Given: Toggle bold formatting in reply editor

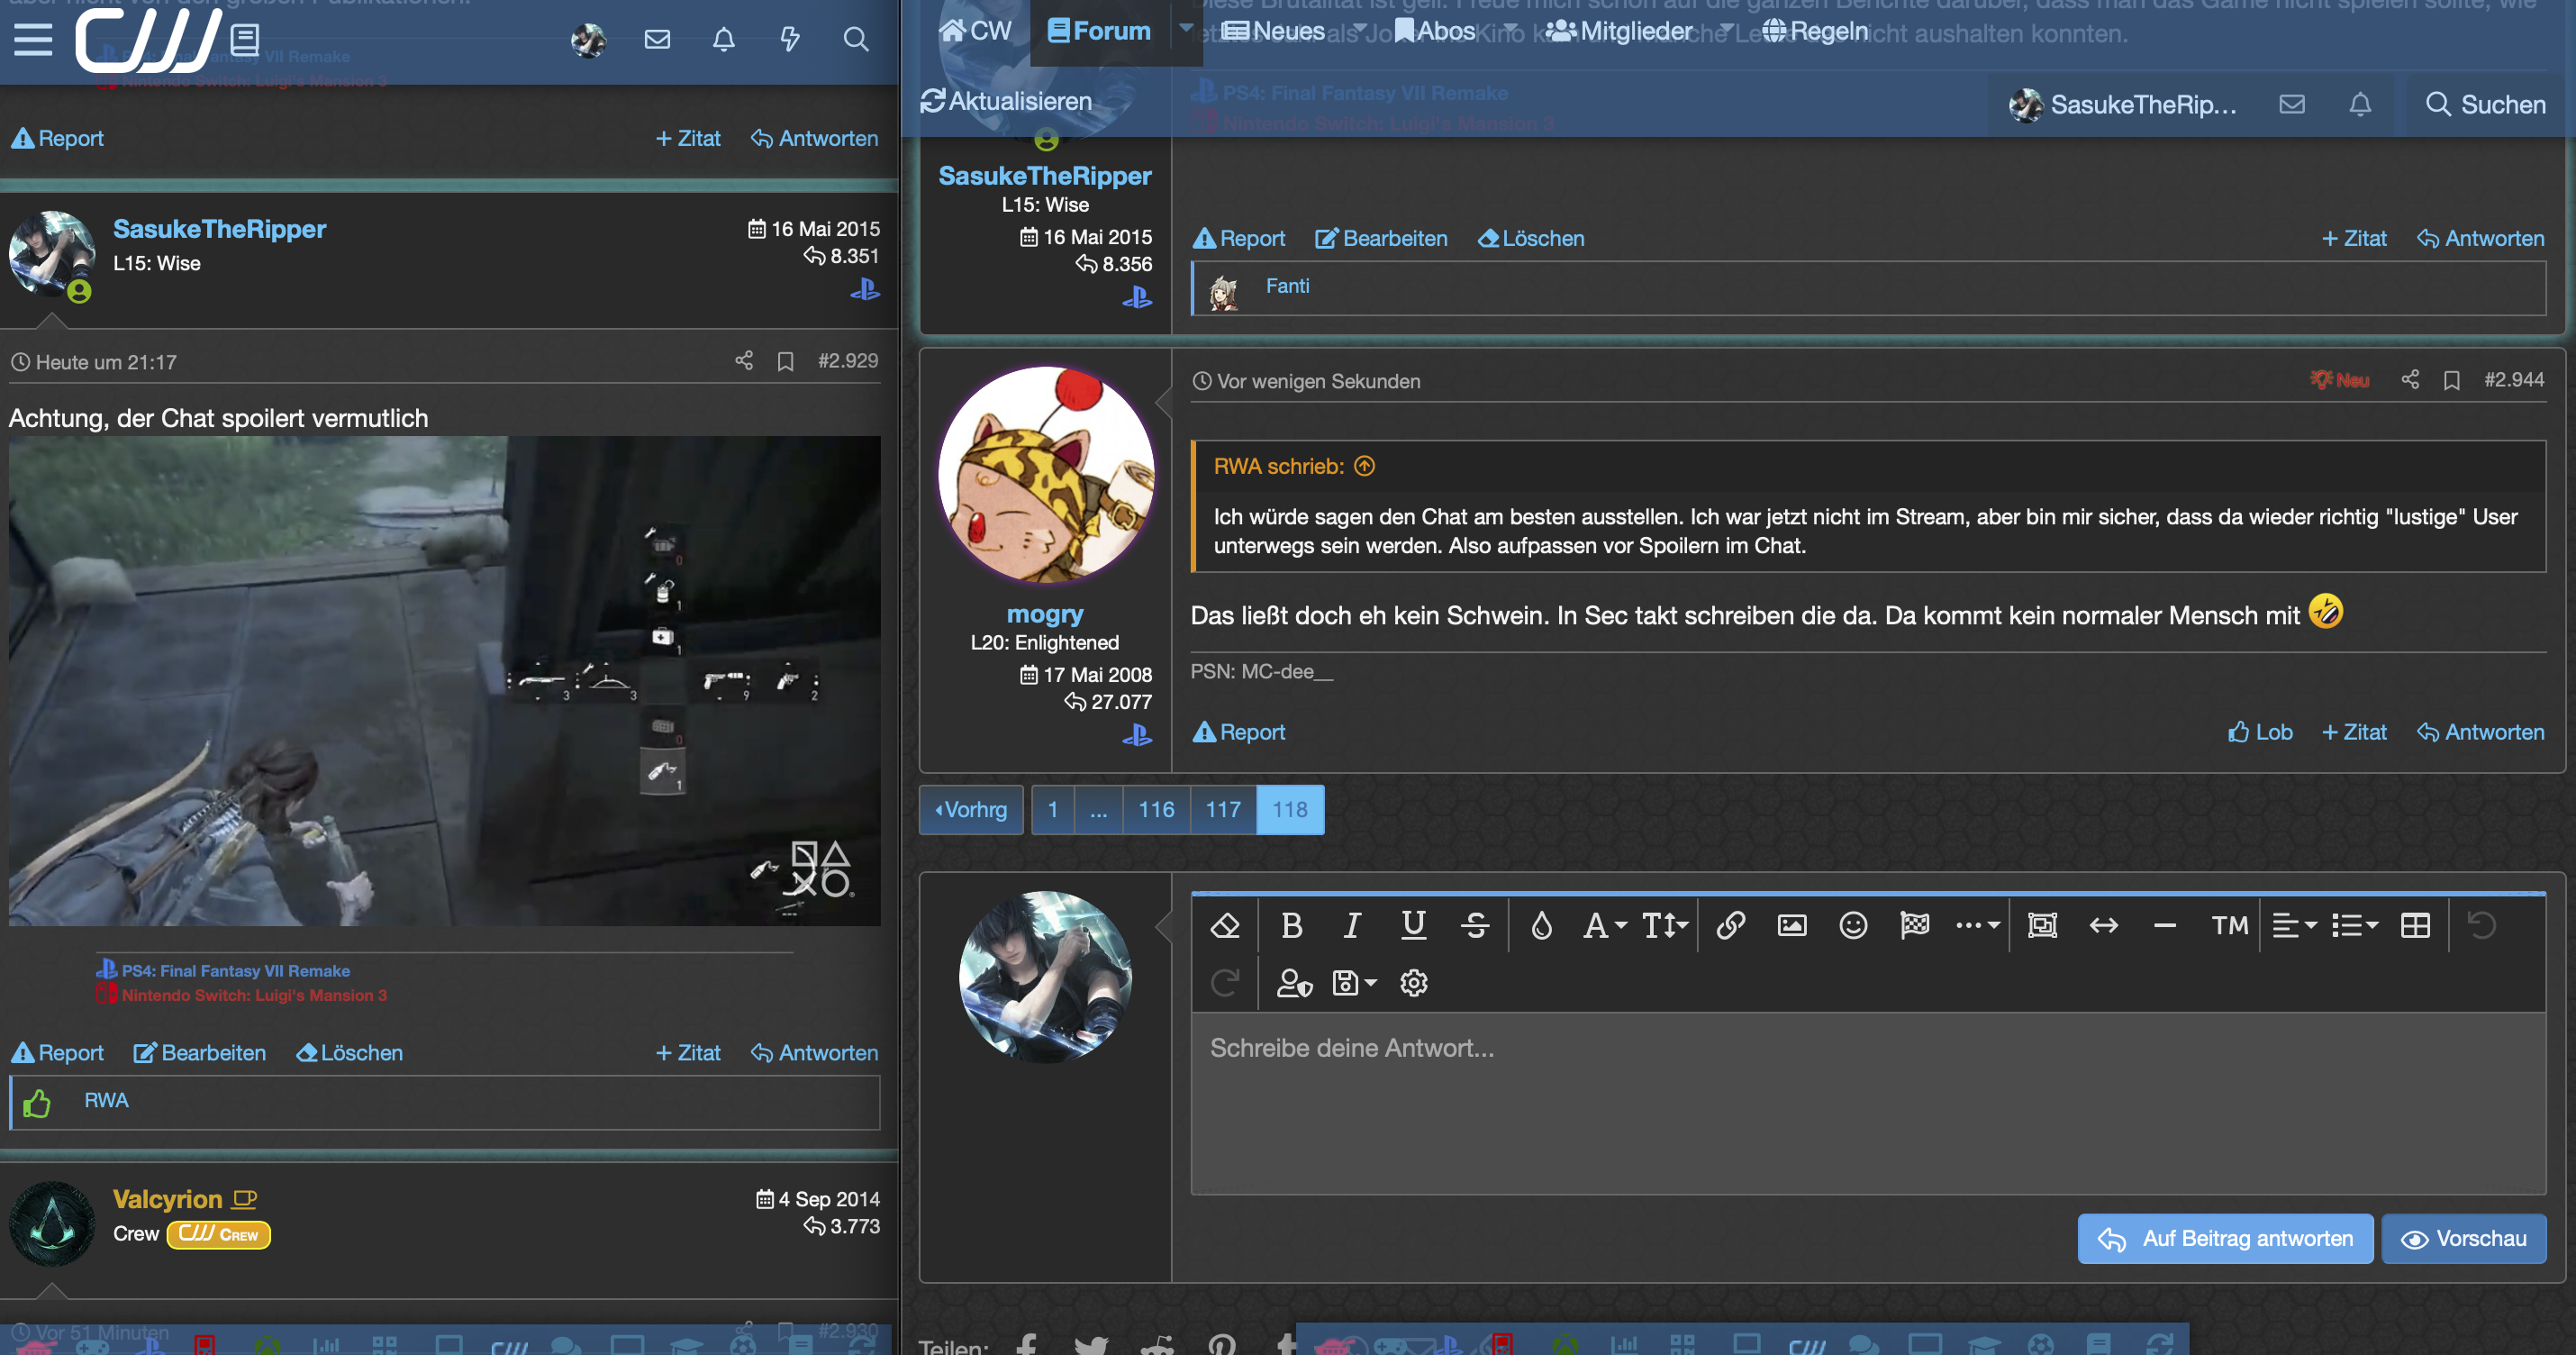Looking at the screenshot, I should tap(1292, 925).
